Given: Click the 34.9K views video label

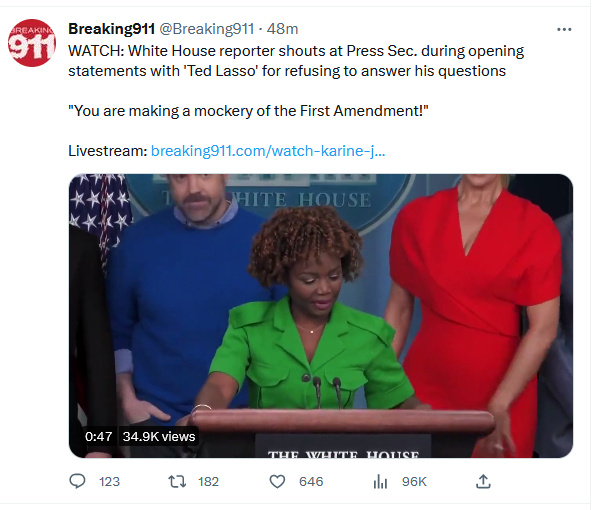Looking at the screenshot, I should (x=159, y=436).
